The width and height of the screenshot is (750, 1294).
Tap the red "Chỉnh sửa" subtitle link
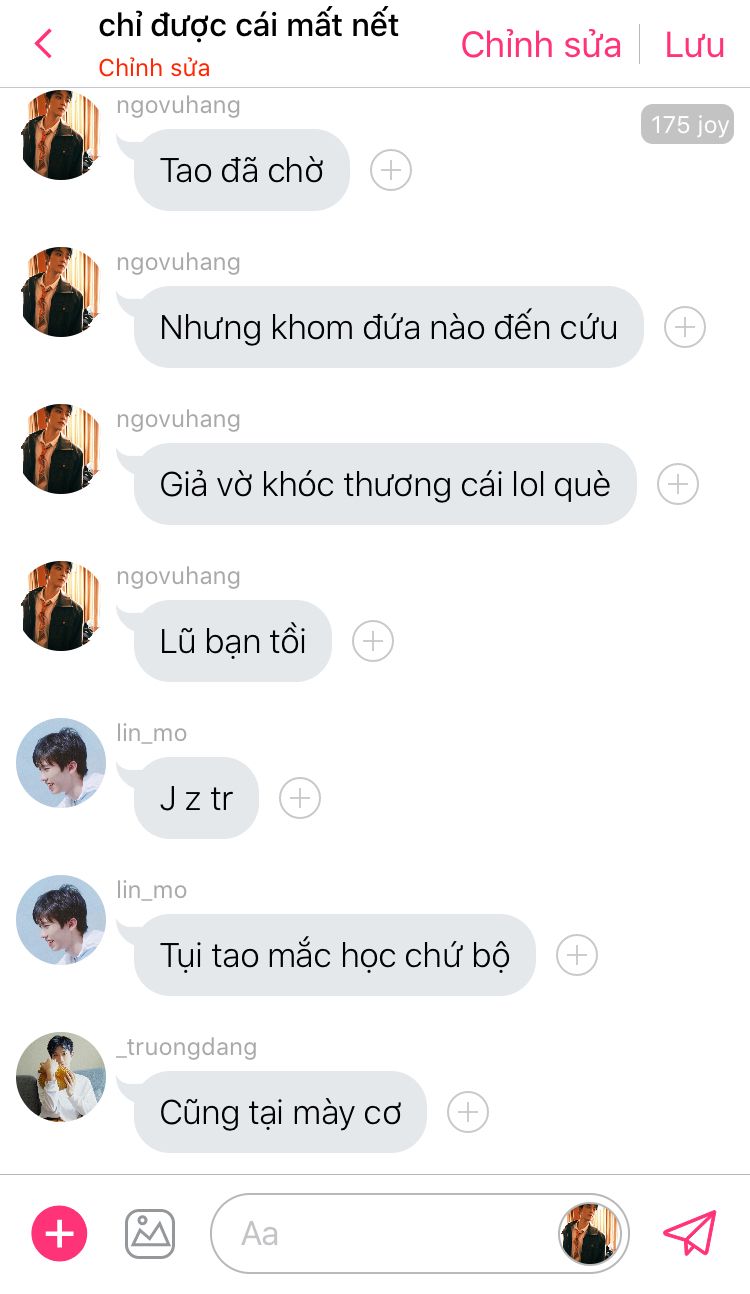[154, 69]
